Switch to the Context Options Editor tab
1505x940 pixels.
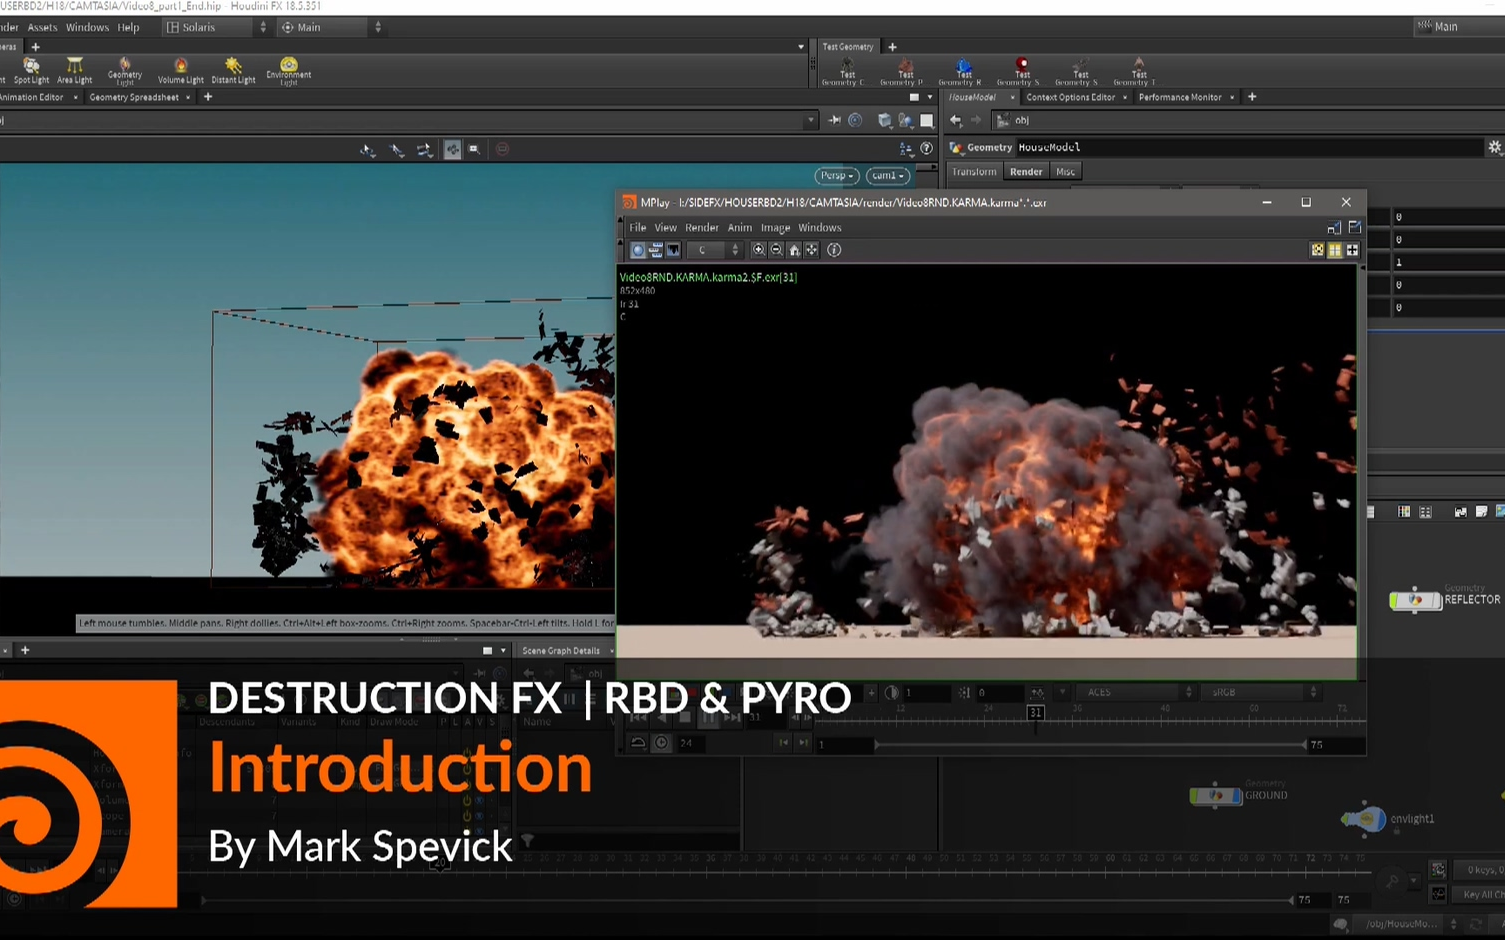pos(1070,97)
